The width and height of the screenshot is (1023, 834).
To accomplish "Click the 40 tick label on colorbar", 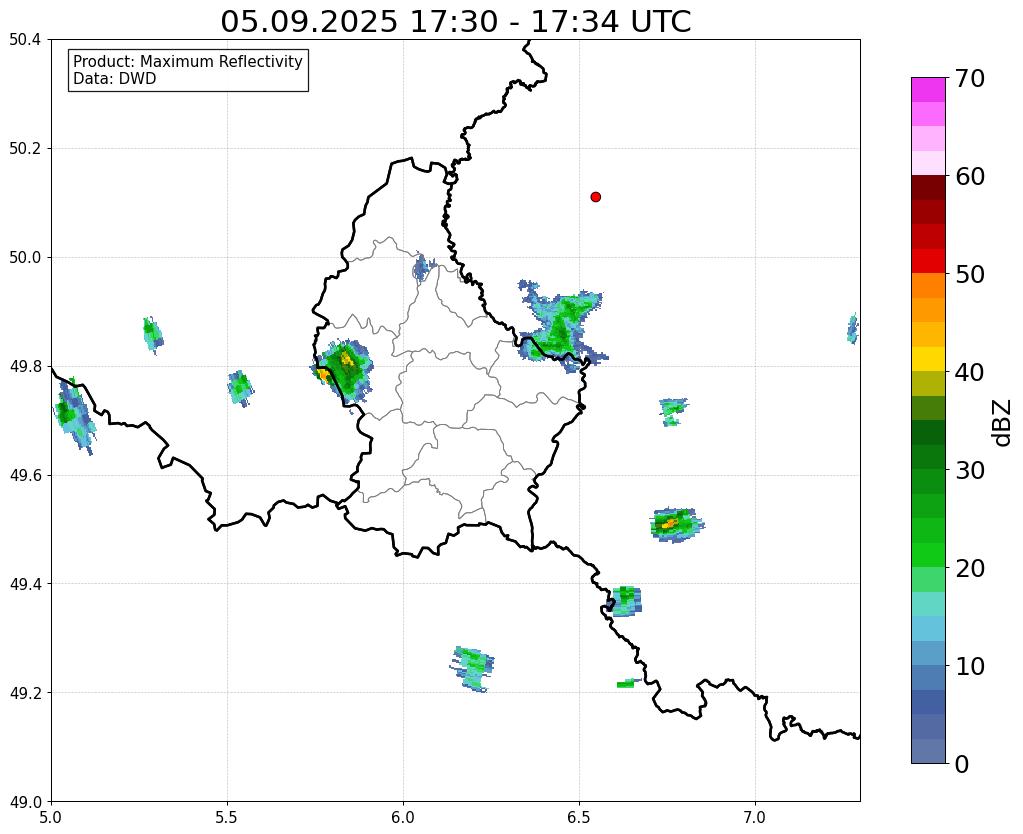I will click(969, 372).
